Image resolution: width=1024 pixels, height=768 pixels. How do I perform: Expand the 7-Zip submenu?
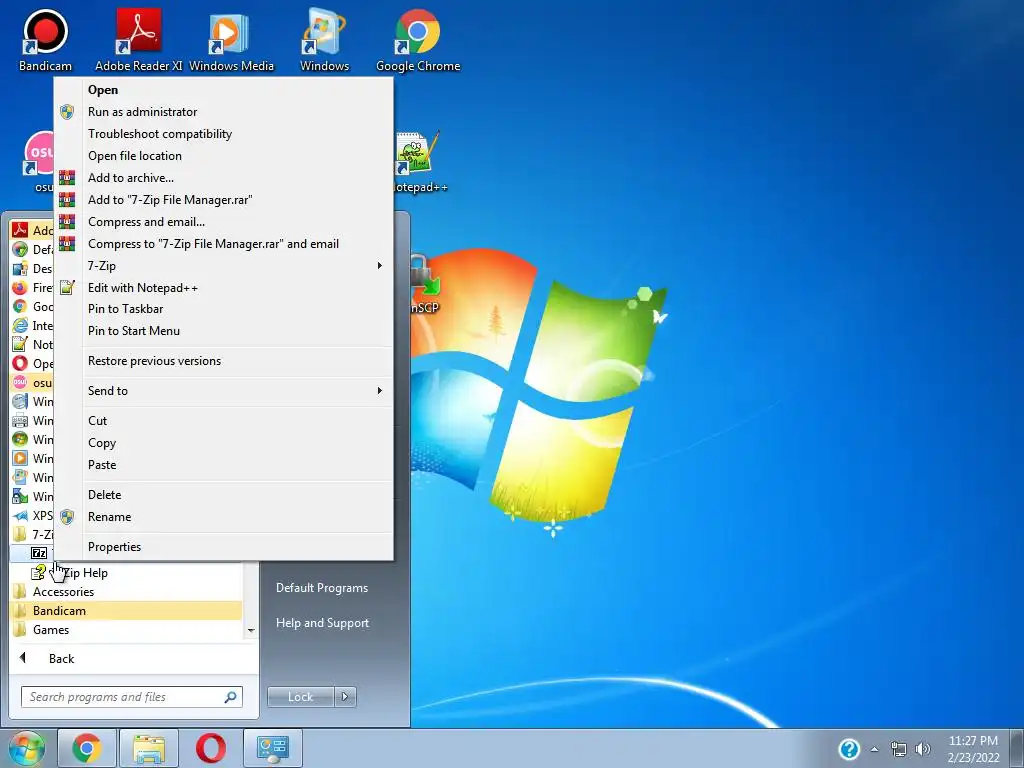pyautogui.click(x=223, y=266)
